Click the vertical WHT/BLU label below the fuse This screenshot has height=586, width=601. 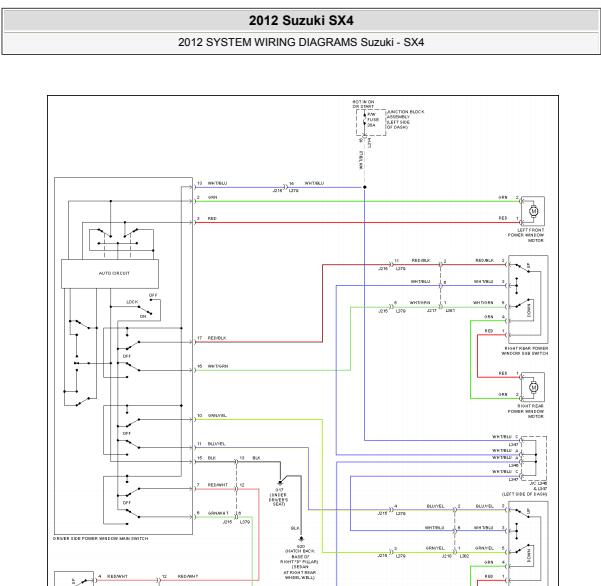360,160
